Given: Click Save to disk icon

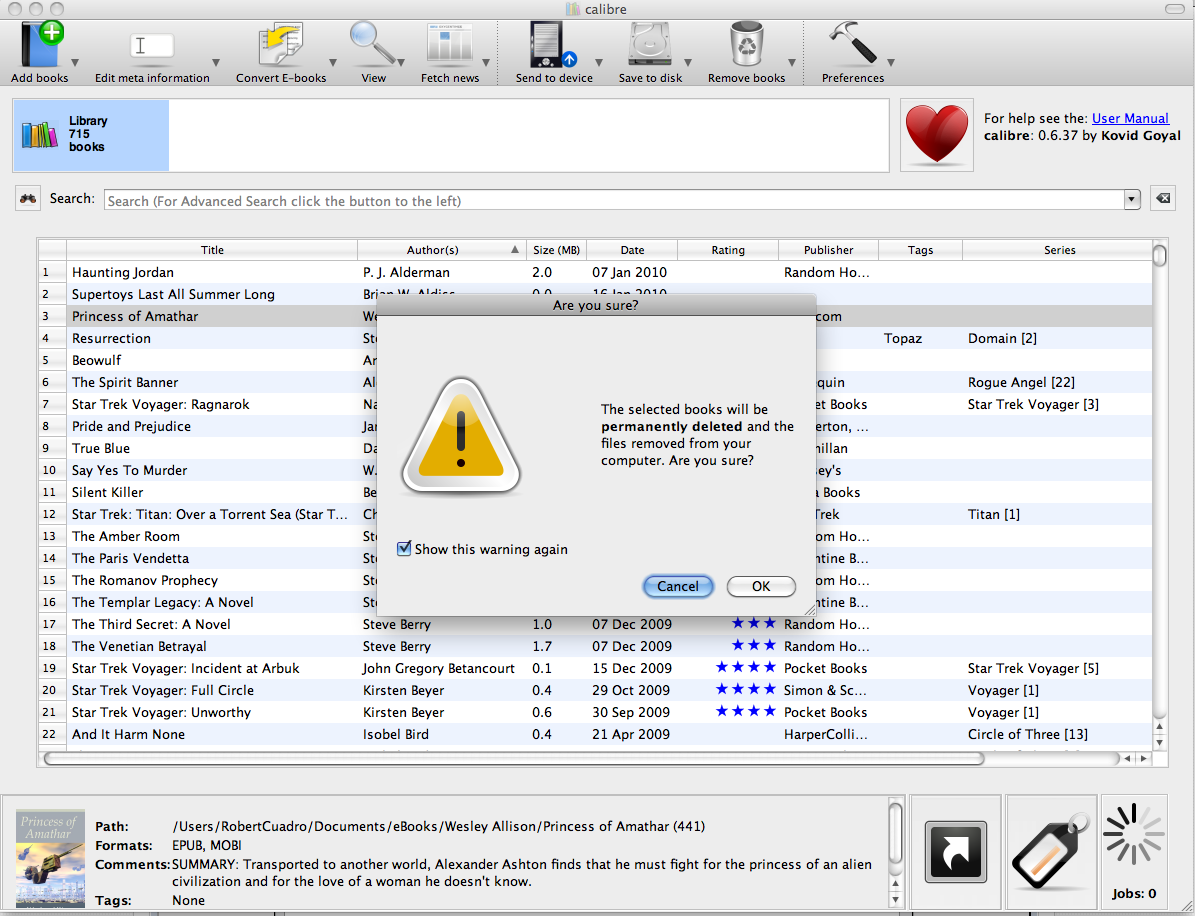Looking at the screenshot, I should [650, 44].
